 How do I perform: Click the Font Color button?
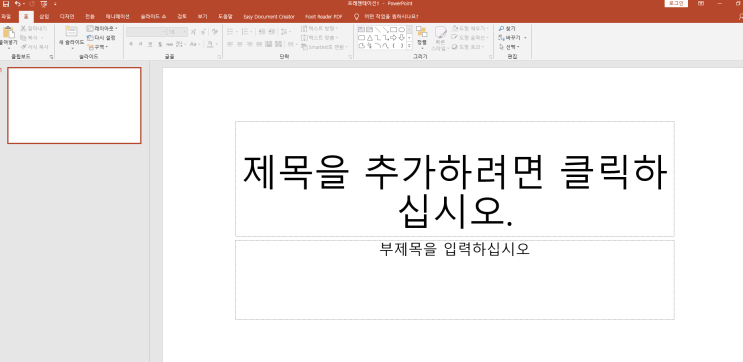(x=210, y=44)
